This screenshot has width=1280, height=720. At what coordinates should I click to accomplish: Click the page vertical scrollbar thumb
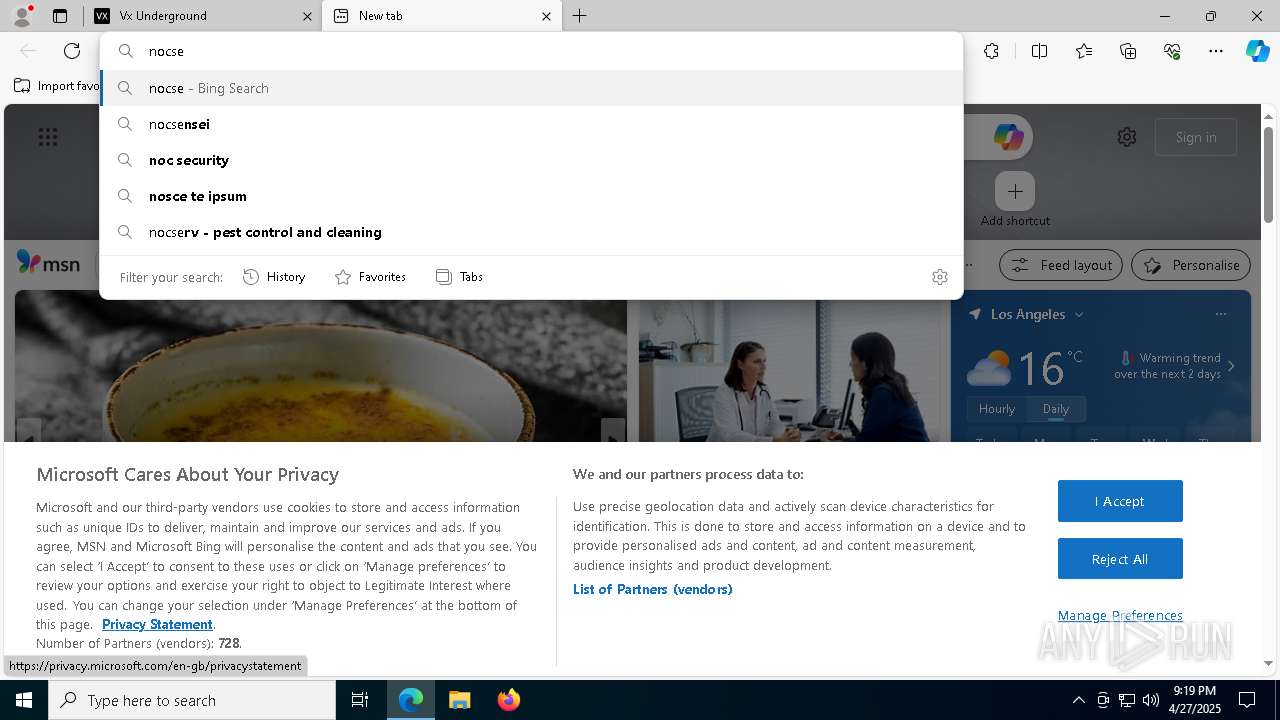[x=1268, y=173]
